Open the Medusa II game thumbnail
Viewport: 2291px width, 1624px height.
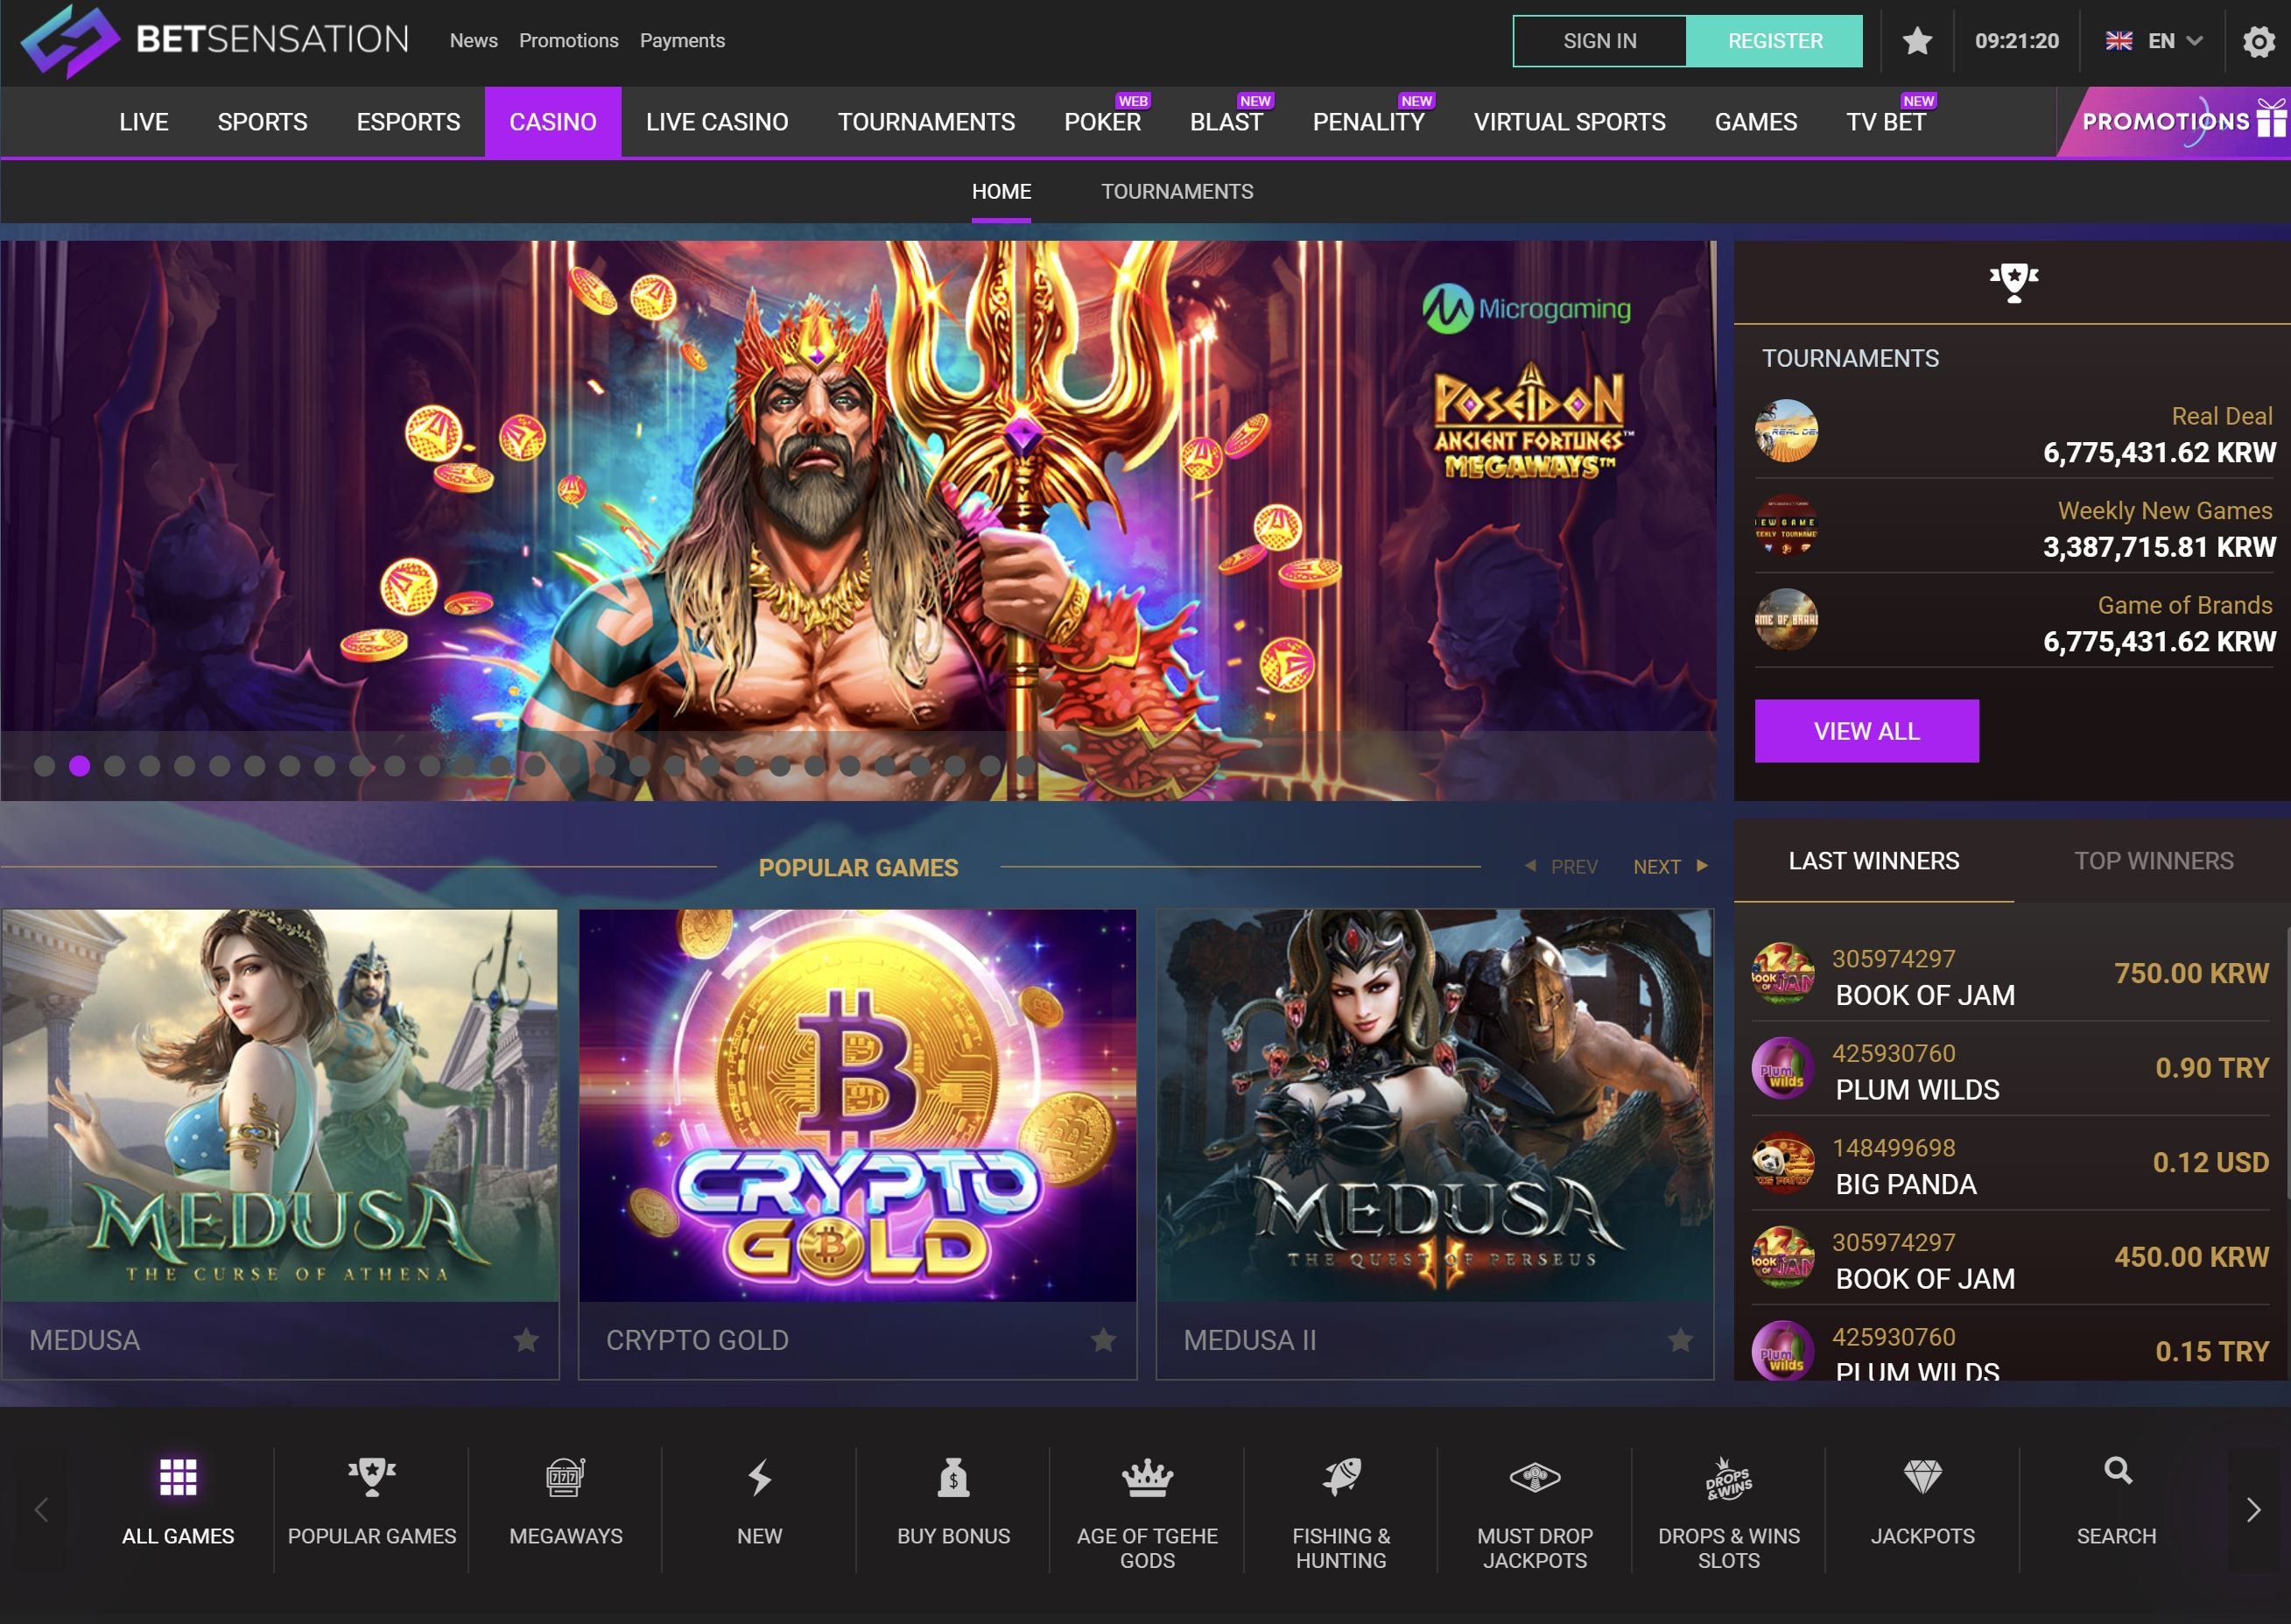pyautogui.click(x=1434, y=1105)
